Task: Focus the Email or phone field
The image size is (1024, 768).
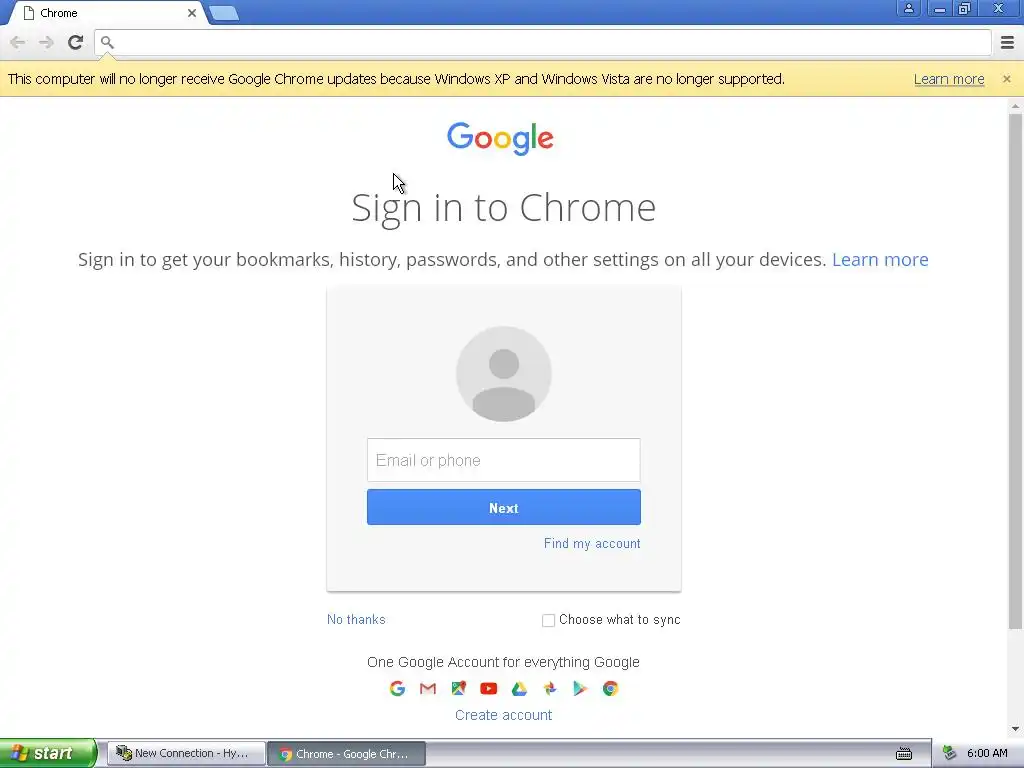Action: tap(504, 460)
